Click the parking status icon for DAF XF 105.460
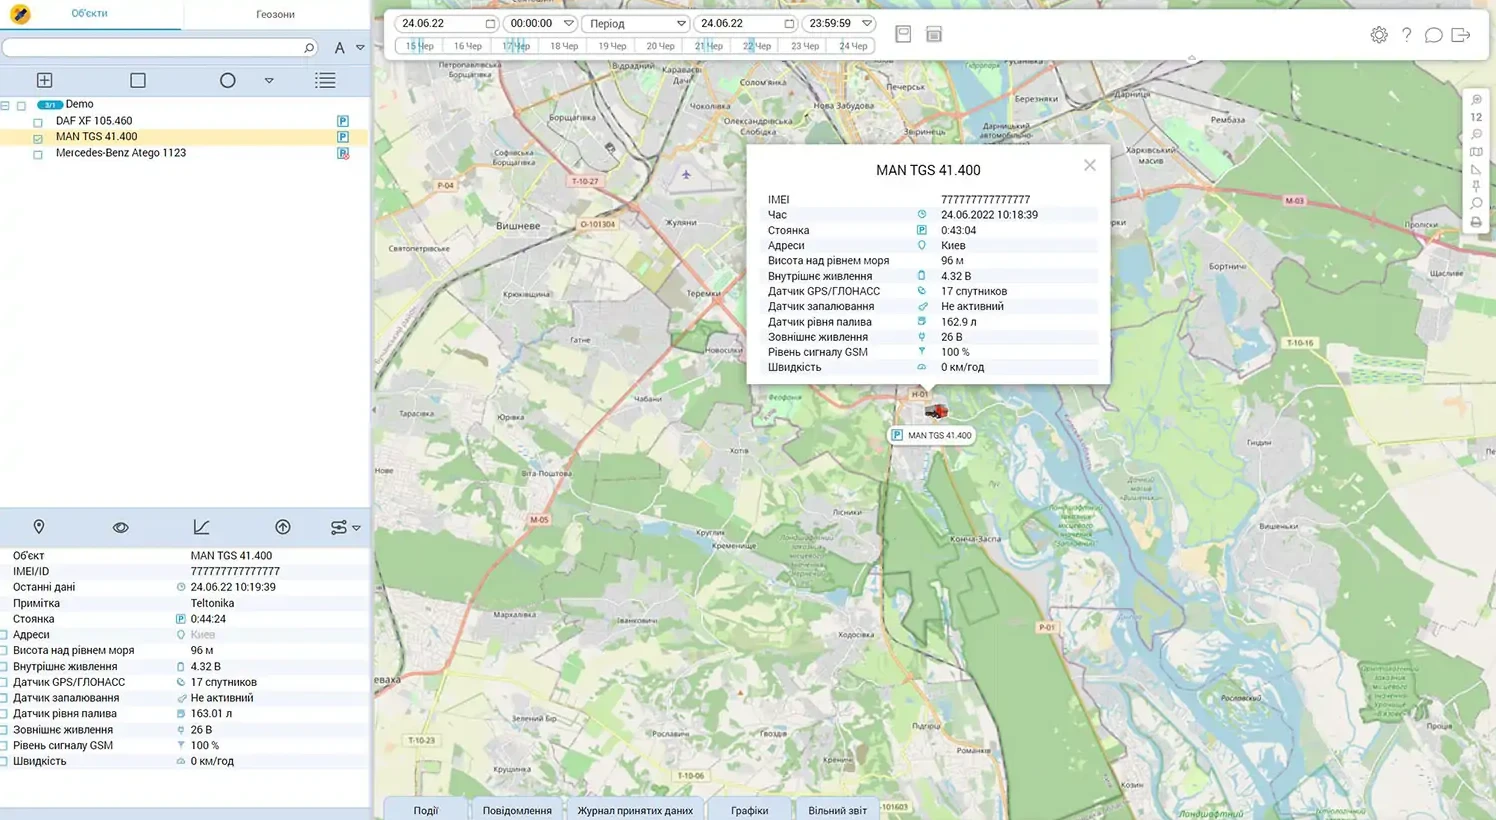Image resolution: width=1496 pixels, height=820 pixels. tap(343, 121)
